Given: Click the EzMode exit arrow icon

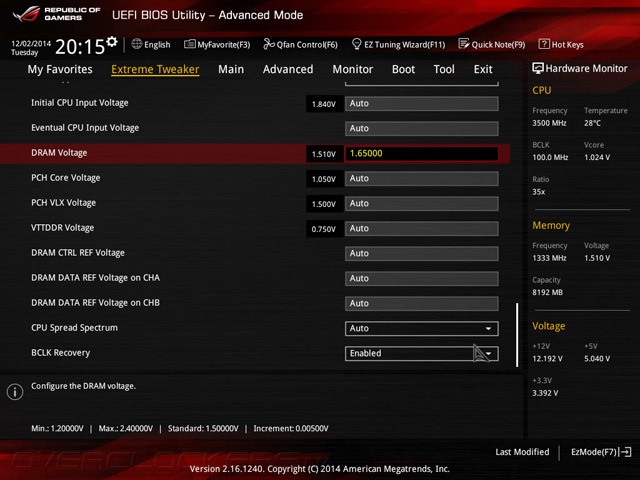Looking at the screenshot, I should pyautogui.click(x=625, y=452).
